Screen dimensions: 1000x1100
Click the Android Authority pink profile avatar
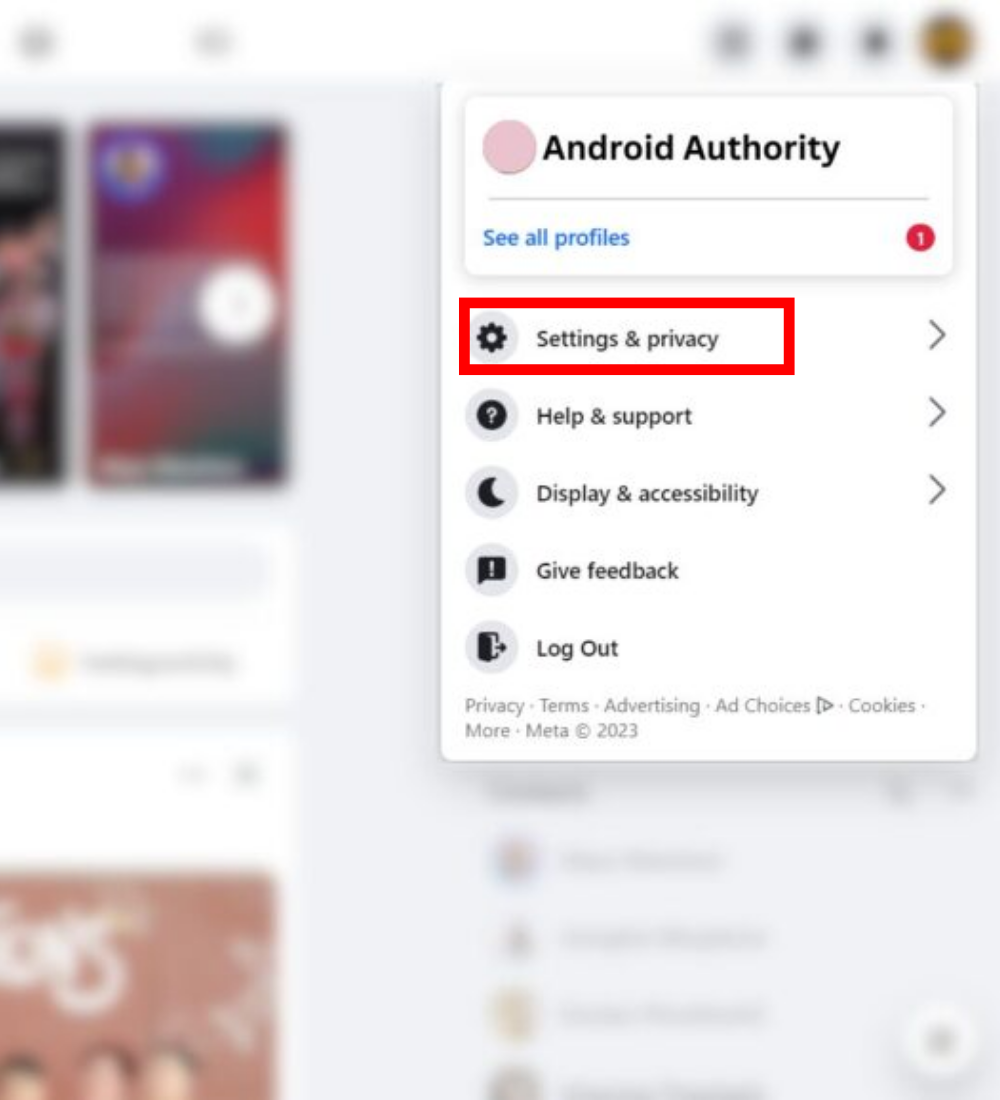509,147
